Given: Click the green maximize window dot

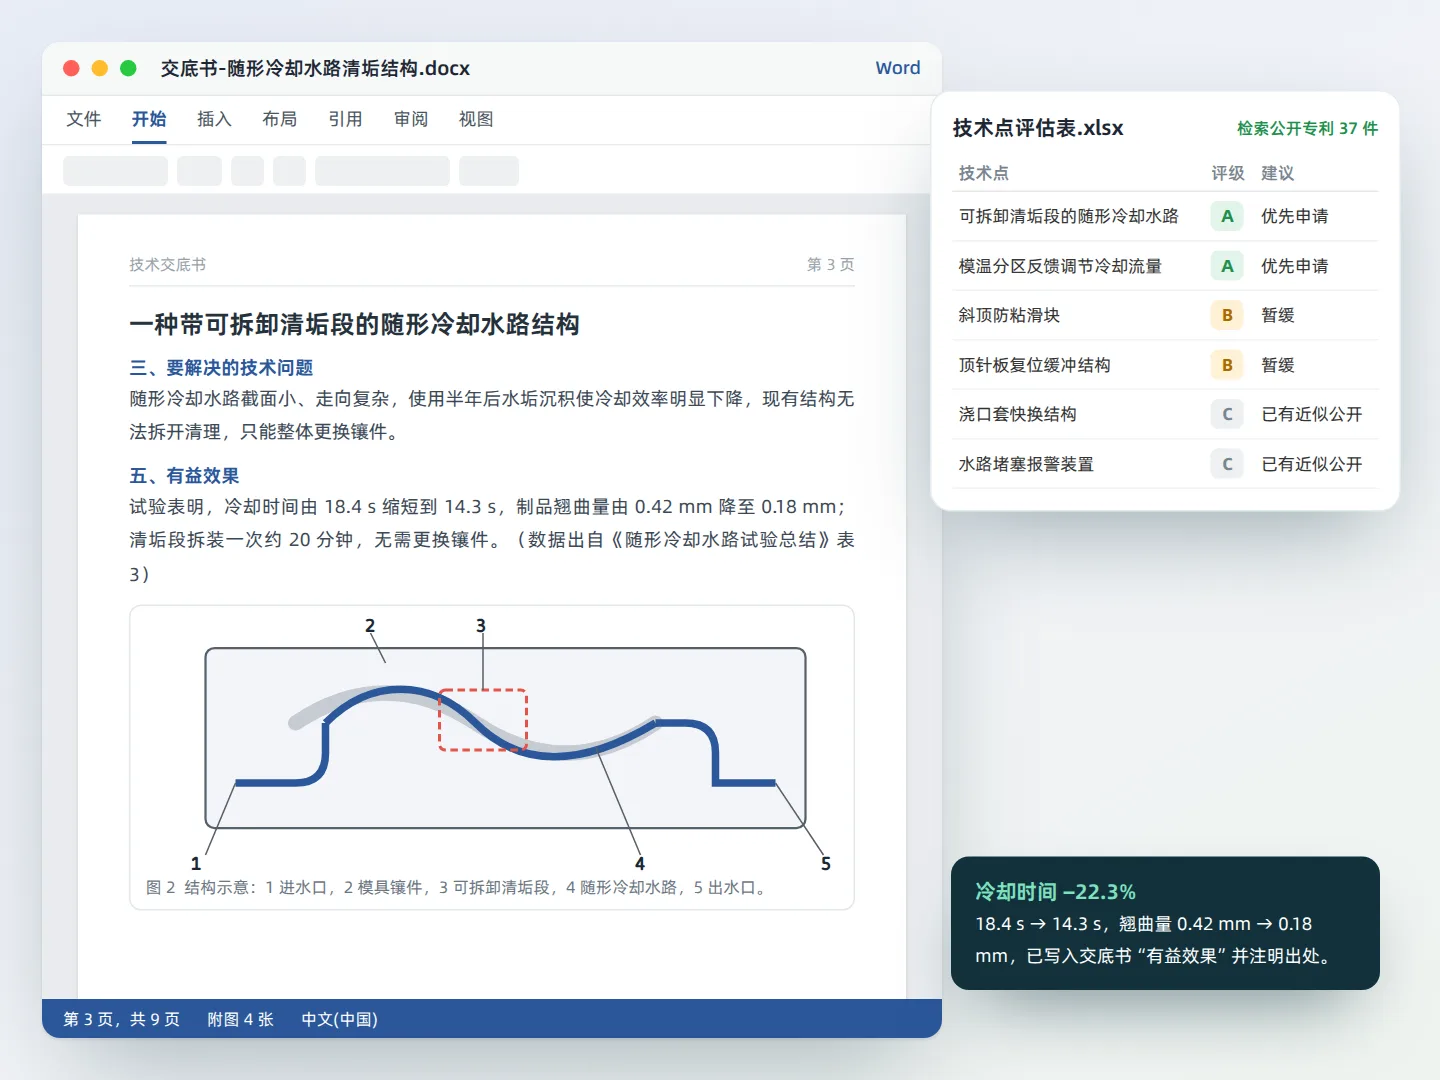Looking at the screenshot, I should tap(128, 68).
